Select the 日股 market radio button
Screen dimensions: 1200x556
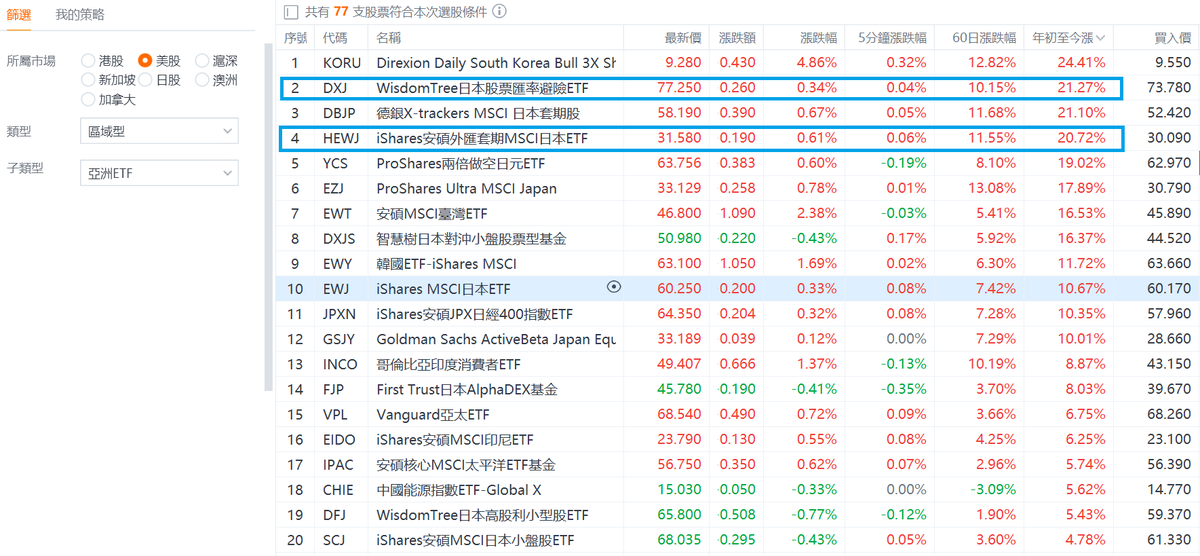pos(145,80)
